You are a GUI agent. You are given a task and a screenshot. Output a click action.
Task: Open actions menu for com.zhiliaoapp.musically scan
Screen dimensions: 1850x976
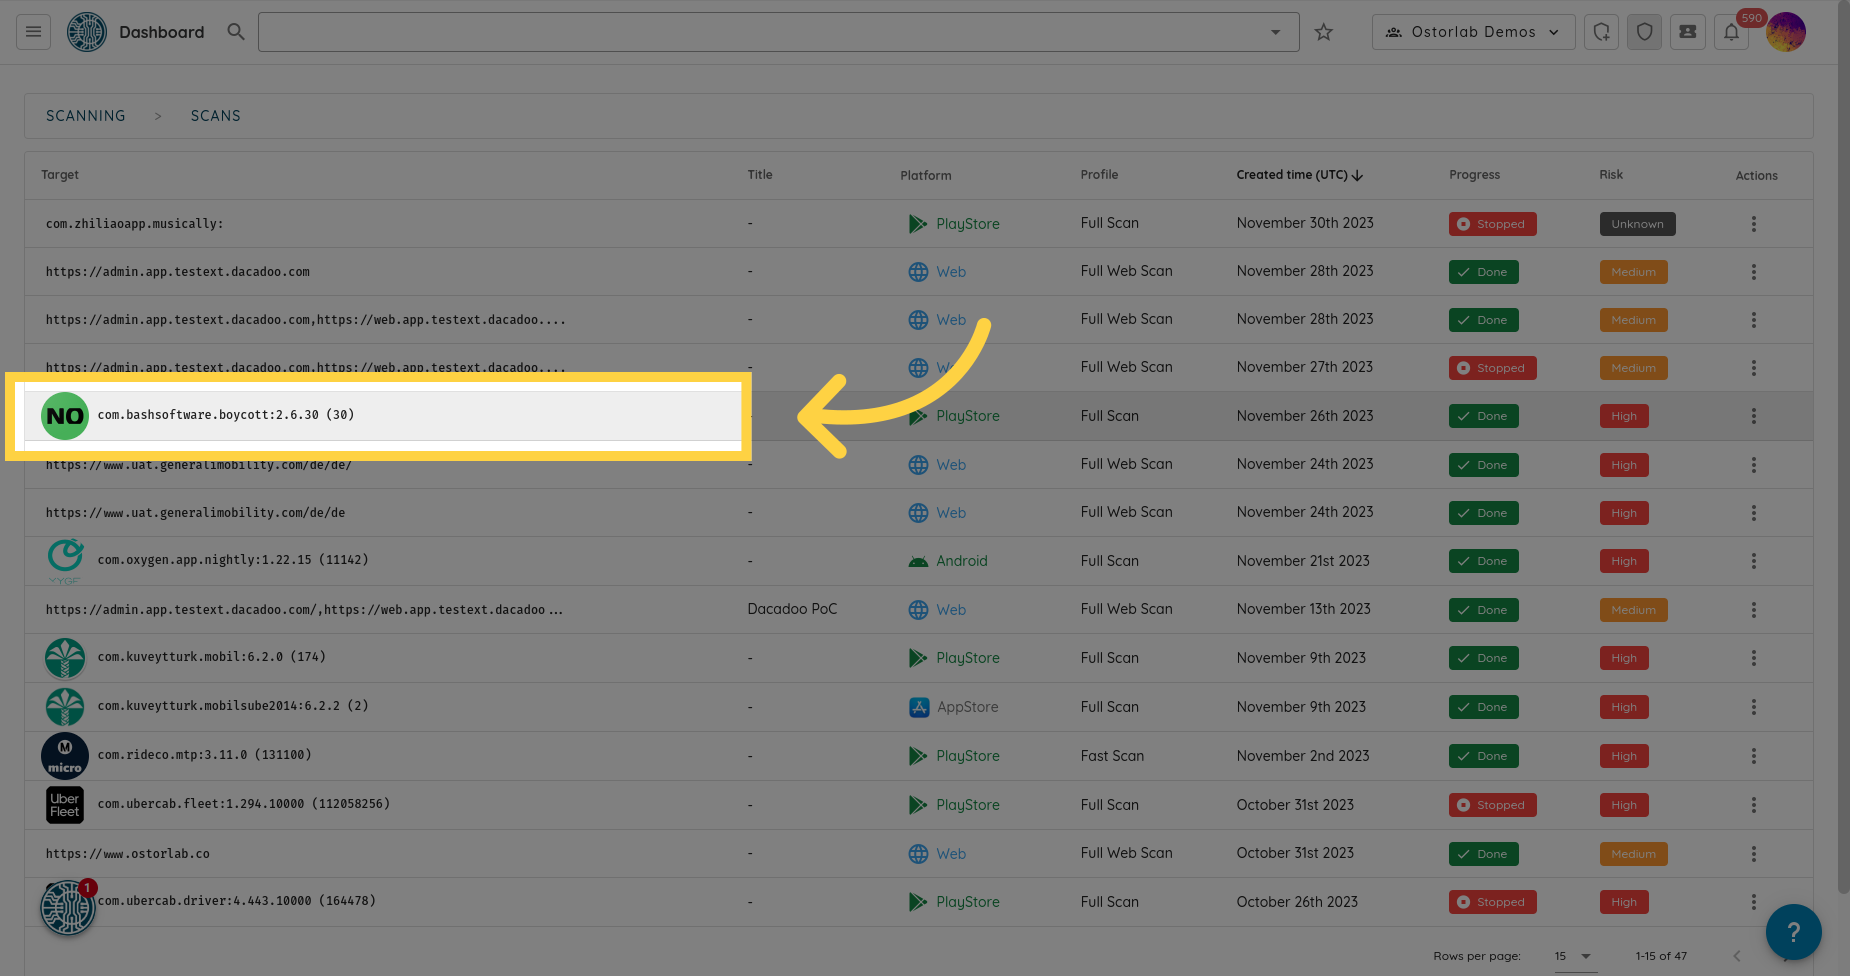(x=1753, y=224)
